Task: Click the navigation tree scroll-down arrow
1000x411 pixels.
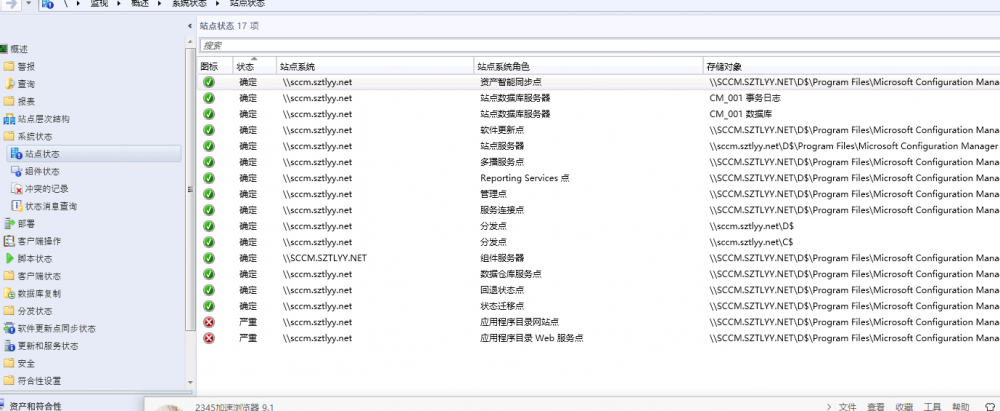Action: pos(190,382)
